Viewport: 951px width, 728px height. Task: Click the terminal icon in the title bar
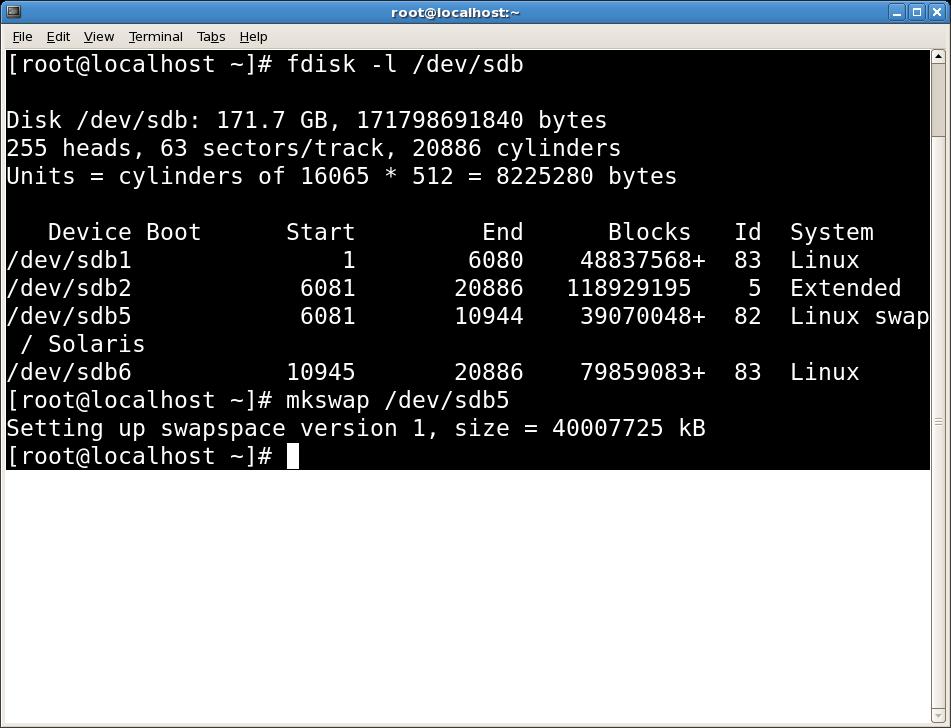coord(13,11)
